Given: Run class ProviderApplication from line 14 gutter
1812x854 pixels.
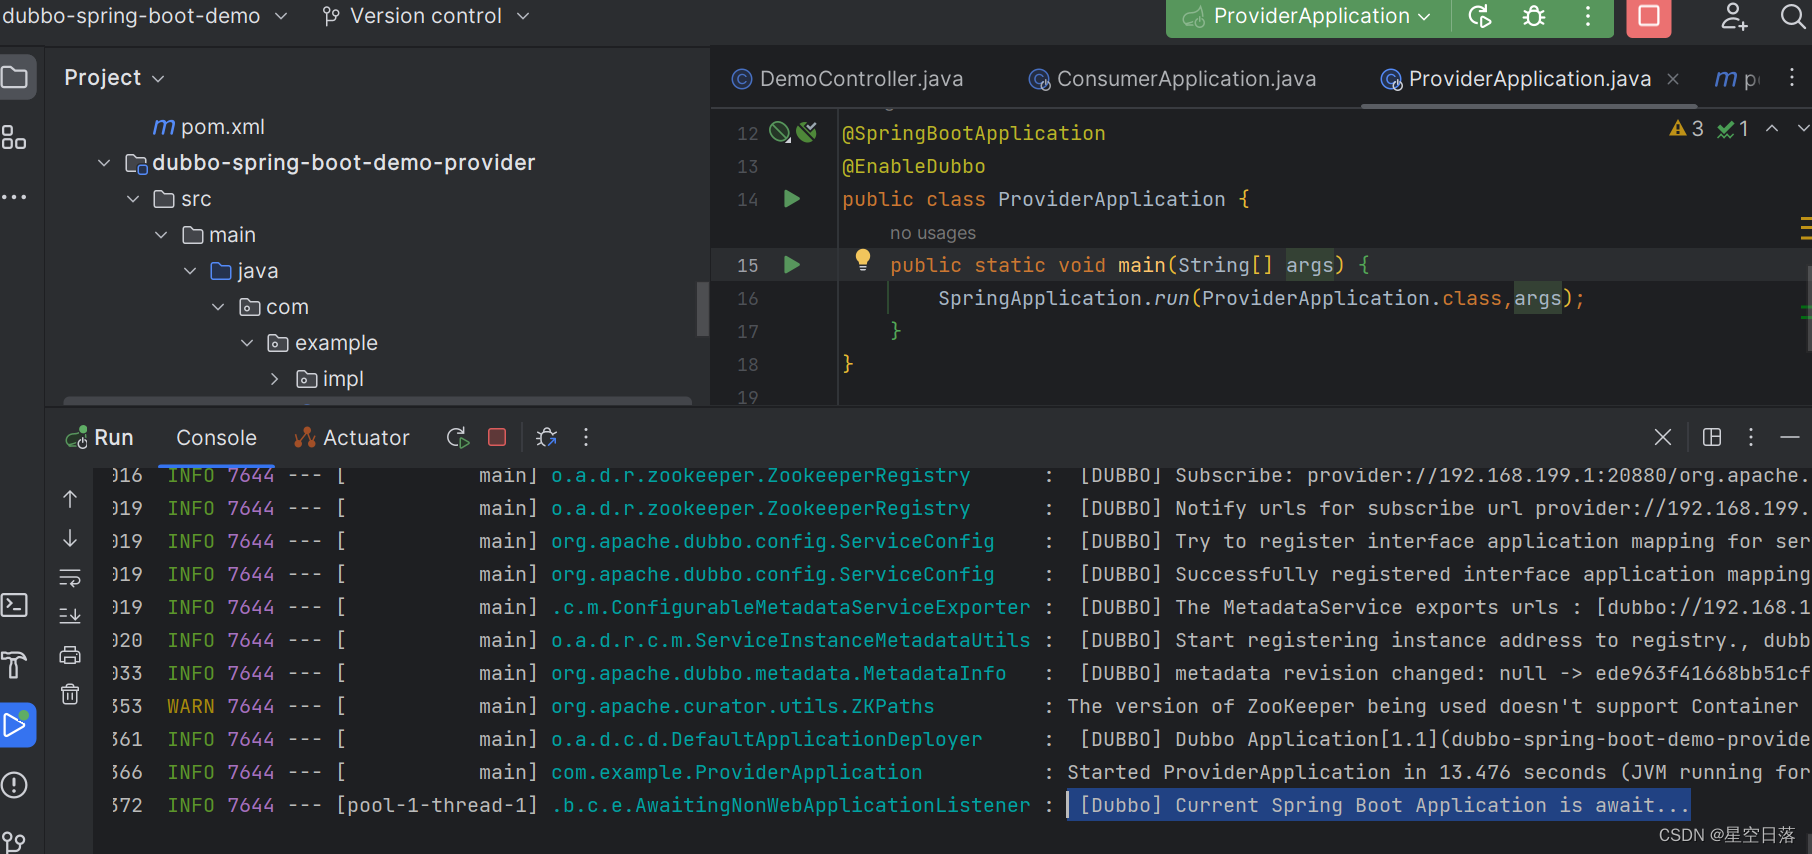Looking at the screenshot, I should pyautogui.click(x=792, y=199).
